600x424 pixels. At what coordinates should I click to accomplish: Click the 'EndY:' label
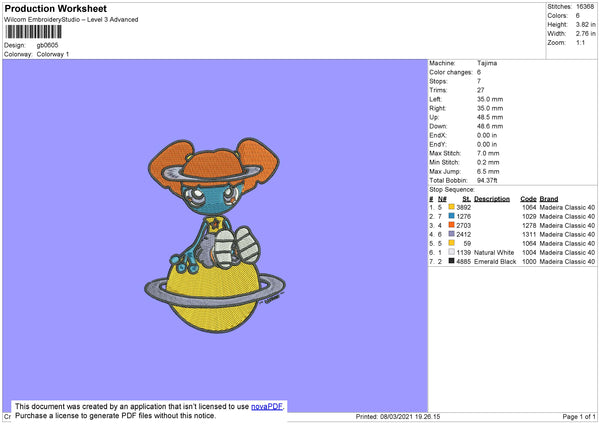click(x=438, y=144)
